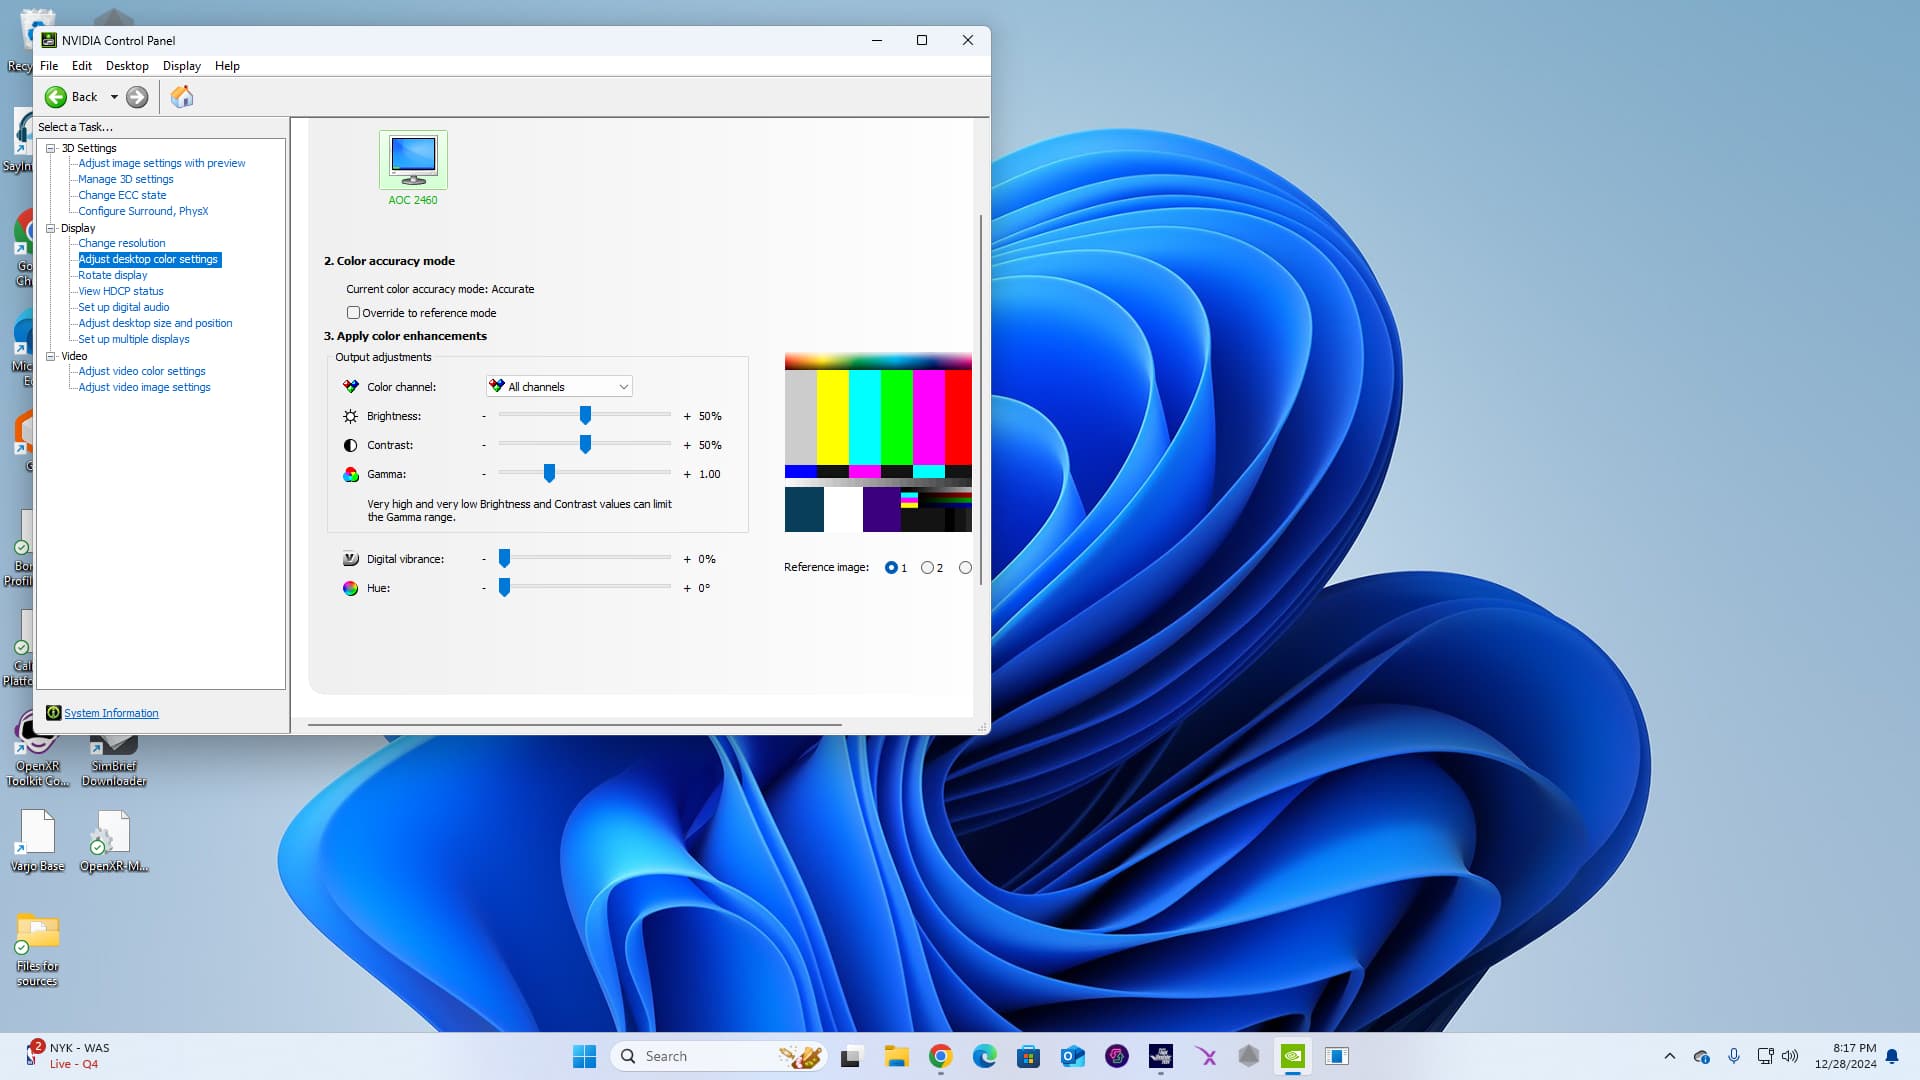Click the Brightness sun icon

[350, 416]
